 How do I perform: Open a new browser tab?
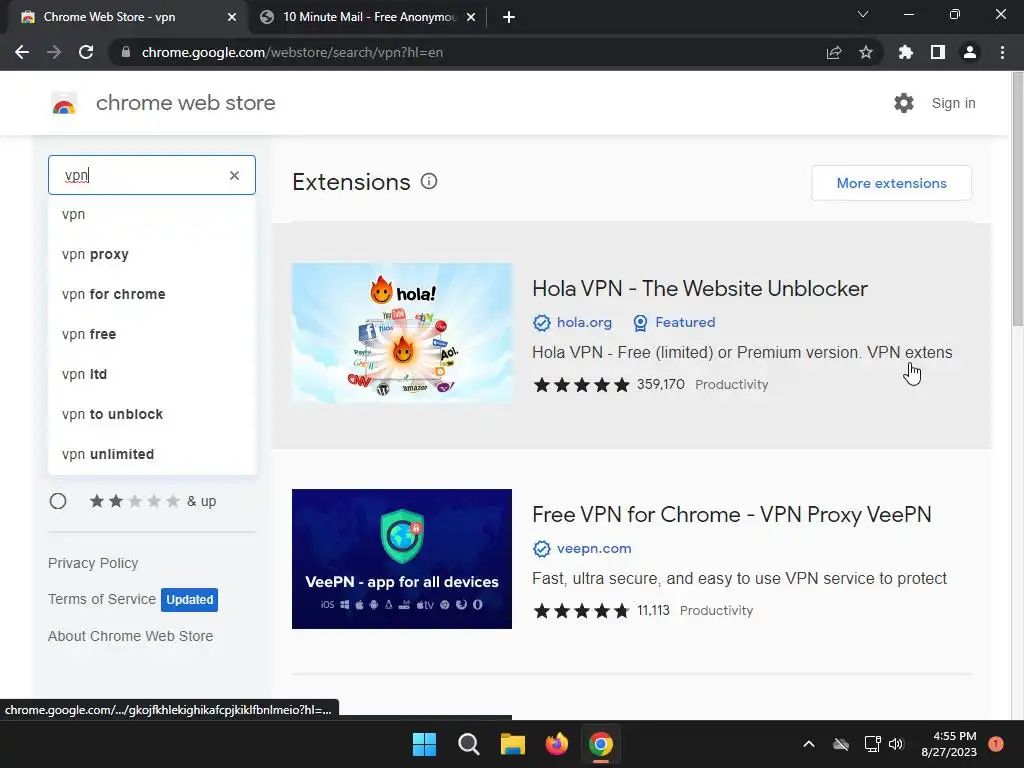(509, 17)
